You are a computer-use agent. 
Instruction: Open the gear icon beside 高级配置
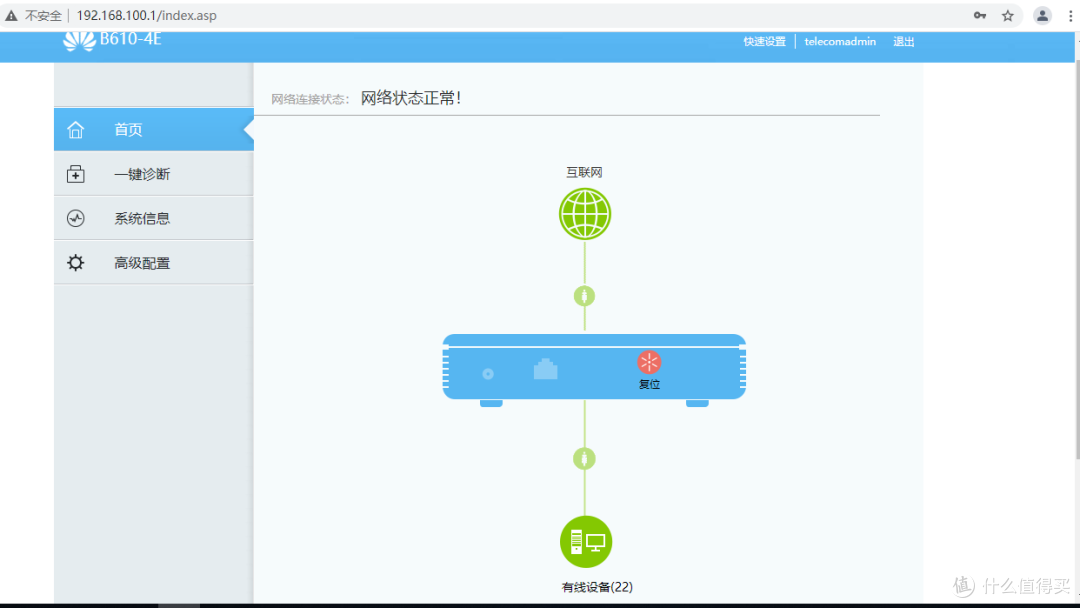tap(75, 262)
